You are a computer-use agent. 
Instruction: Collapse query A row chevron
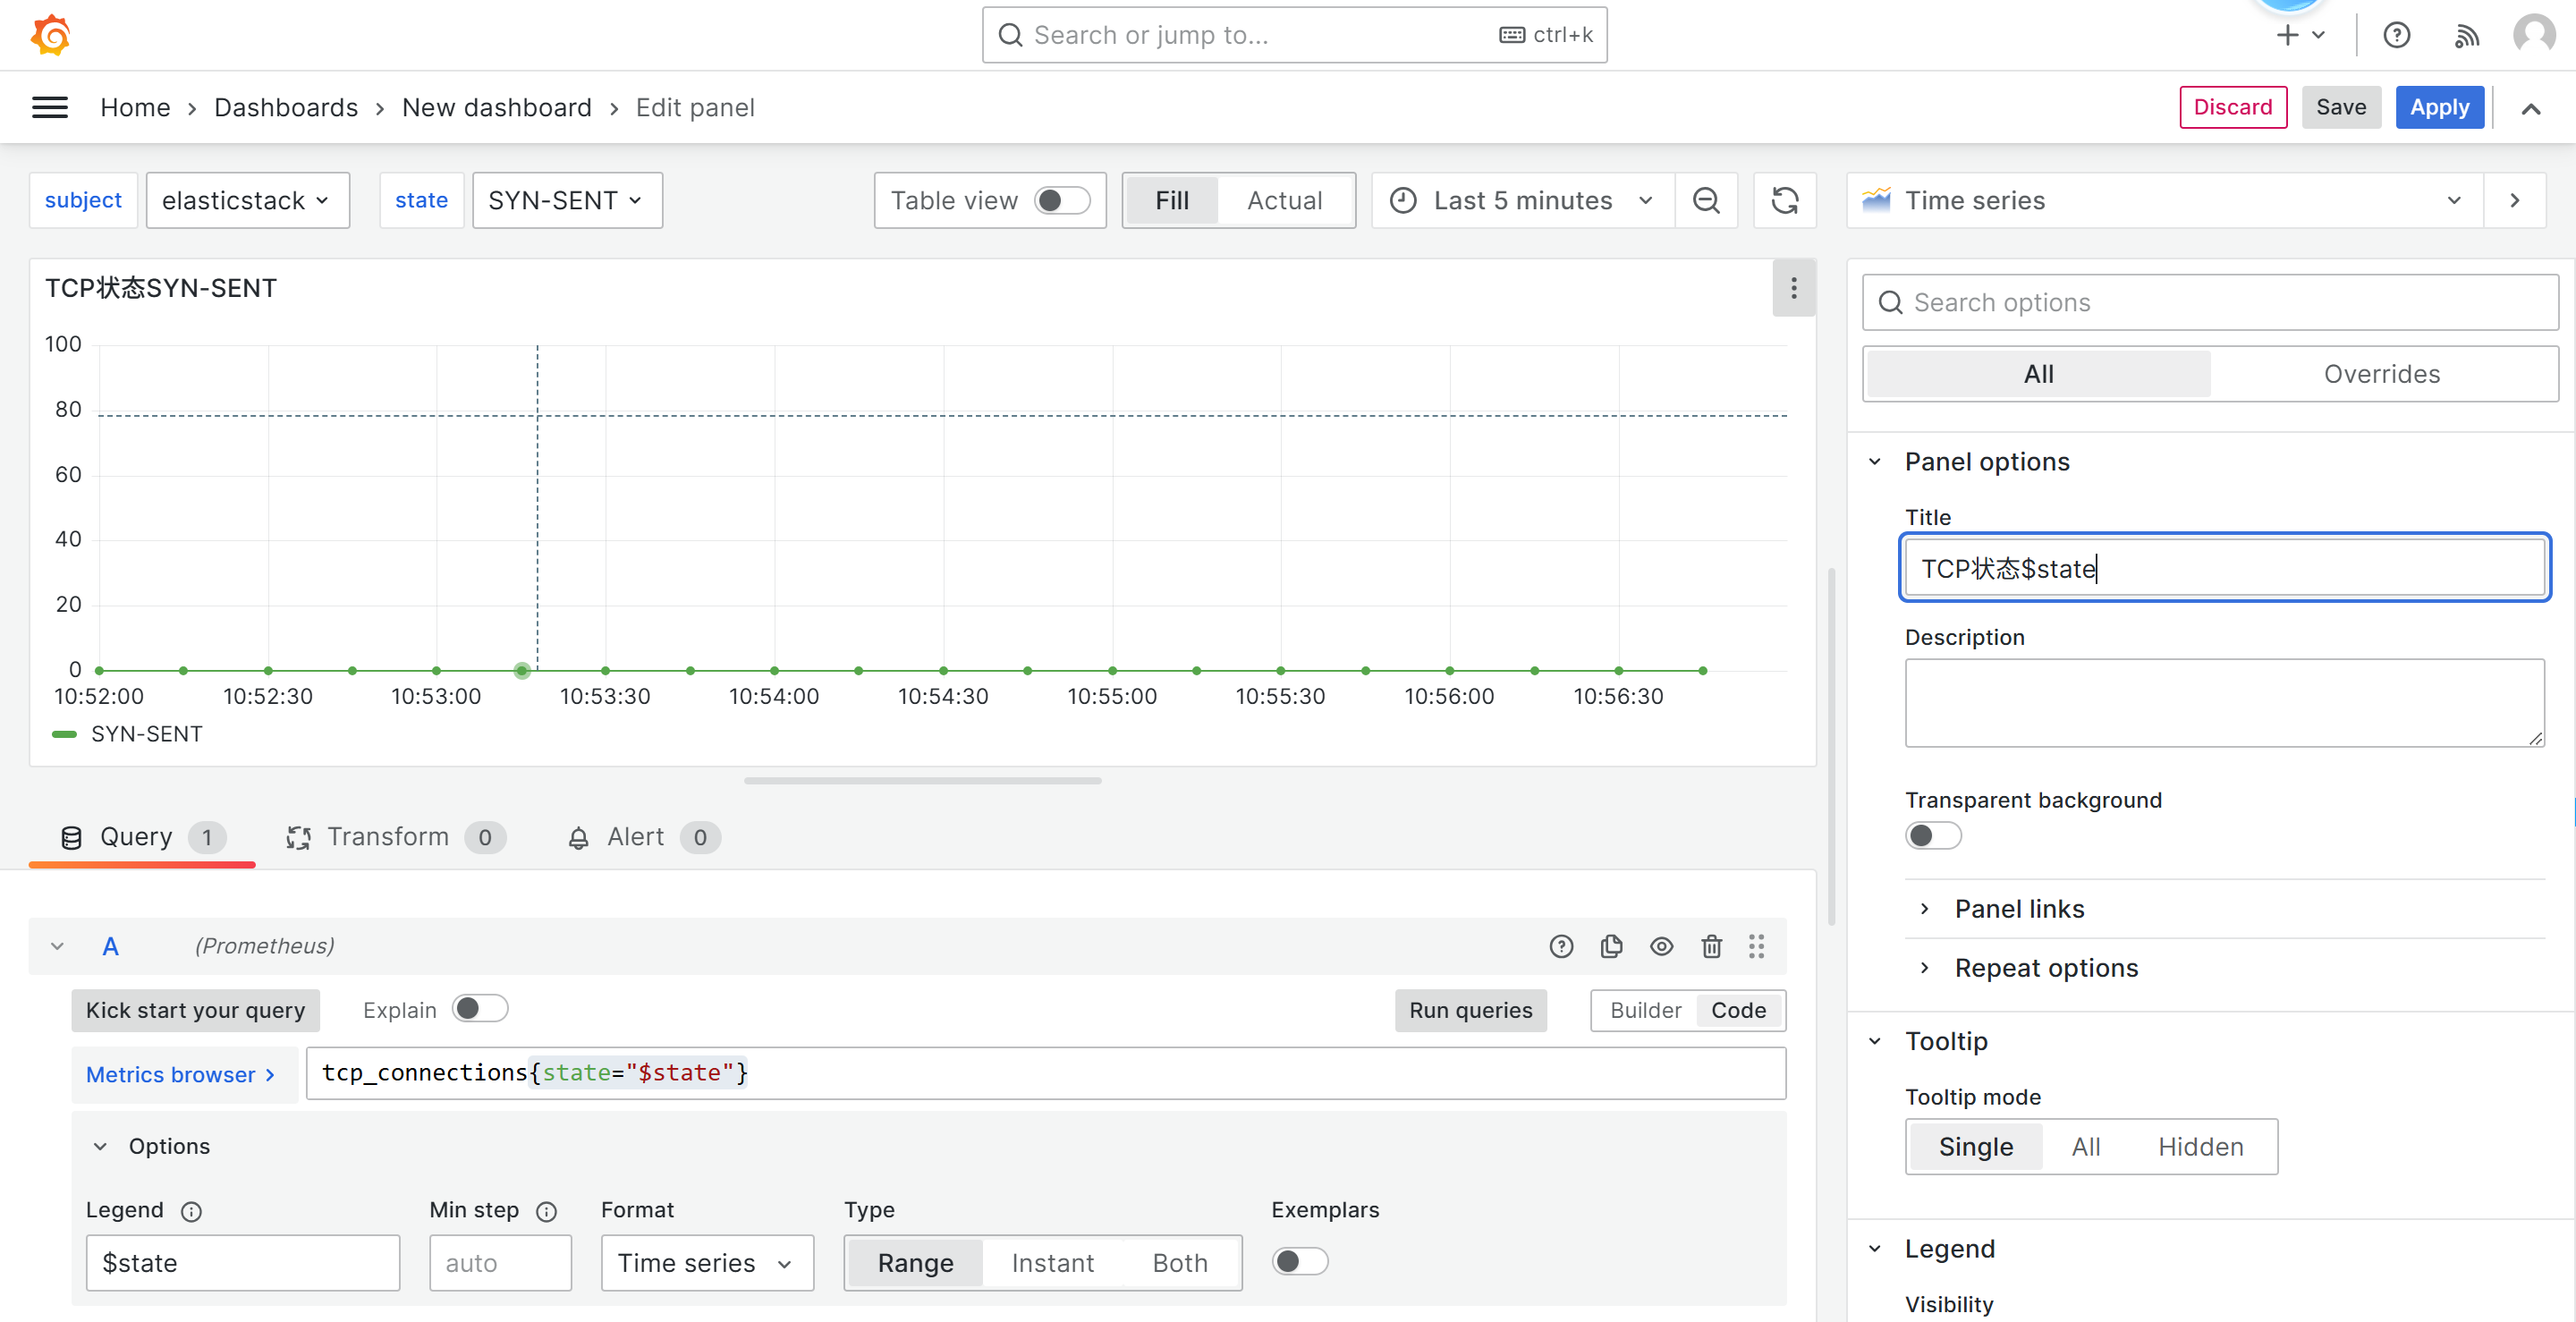[x=57, y=946]
